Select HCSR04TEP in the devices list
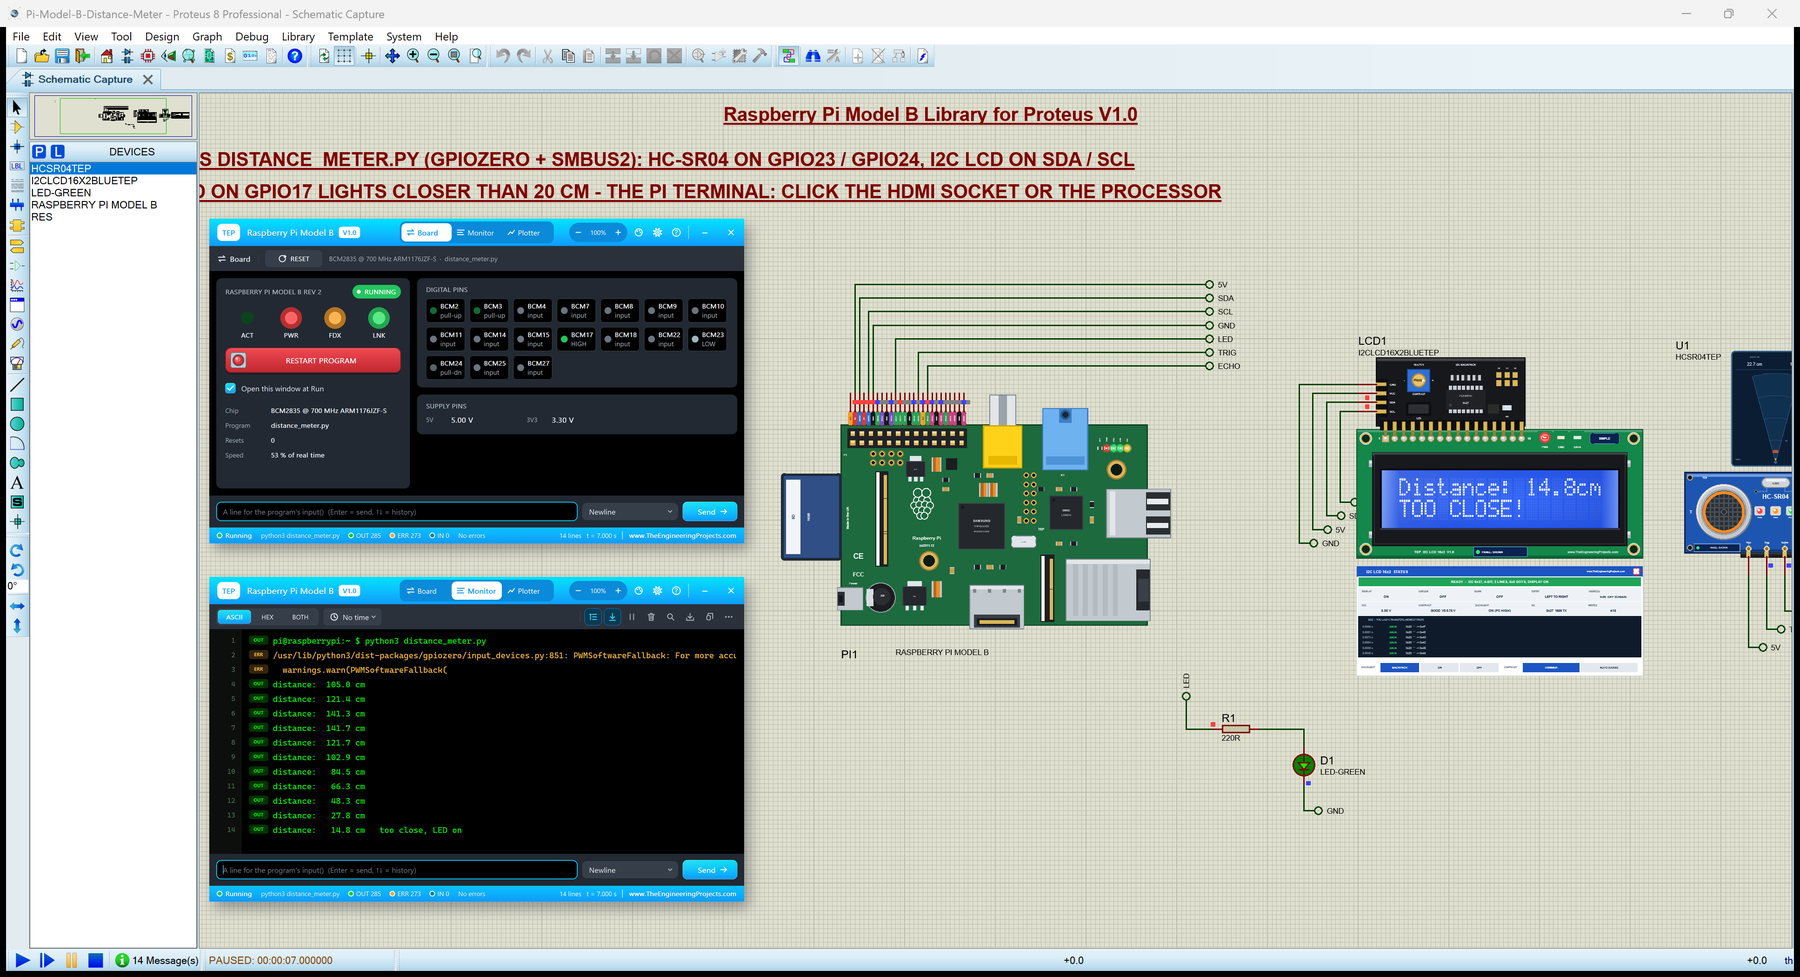 click(x=113, y=169)
